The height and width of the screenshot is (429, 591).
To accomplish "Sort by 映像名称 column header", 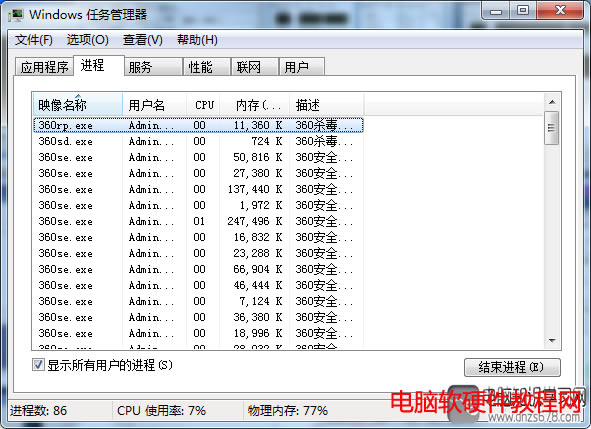I will pyautogui.click(x=78, y=105).
